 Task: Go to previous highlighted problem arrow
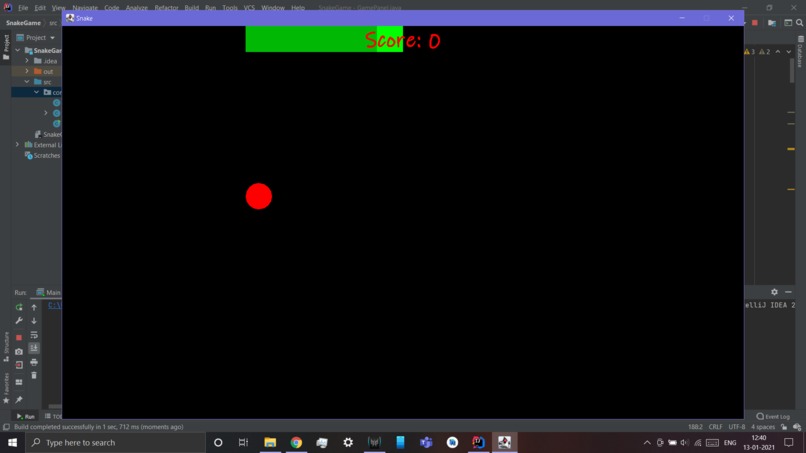778,52
